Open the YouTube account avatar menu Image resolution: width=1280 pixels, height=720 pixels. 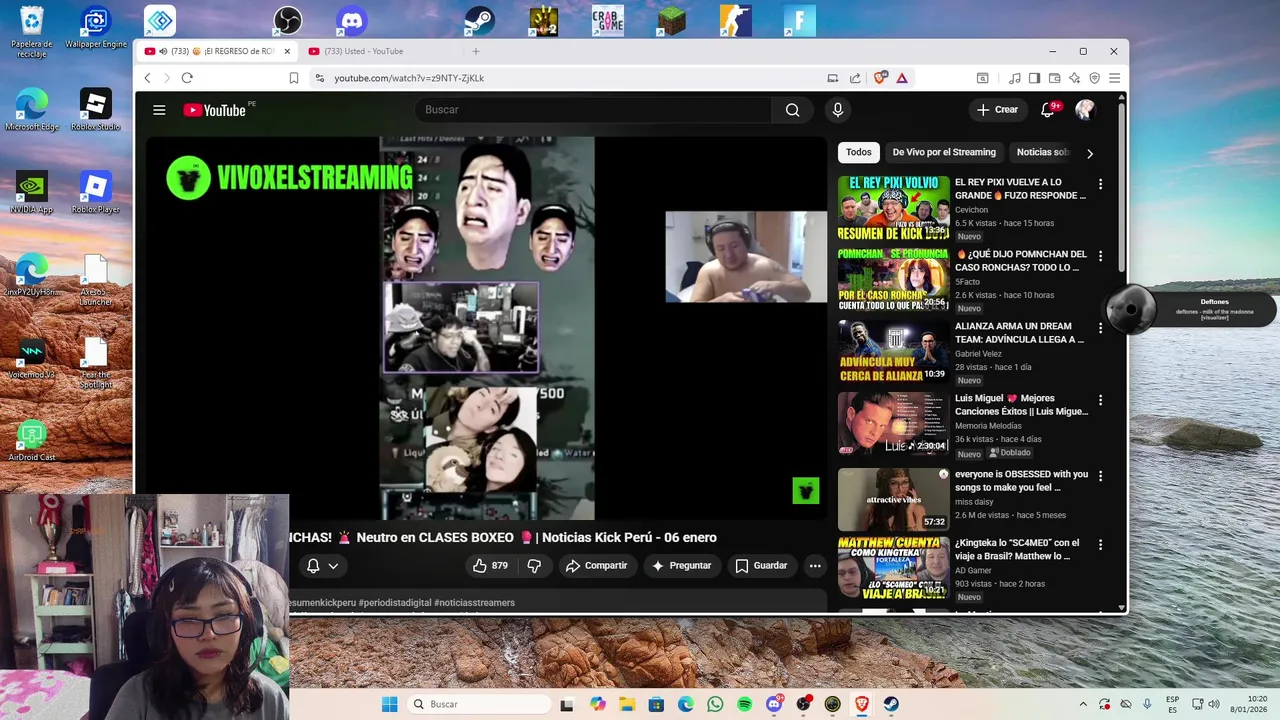[1085, 110]
